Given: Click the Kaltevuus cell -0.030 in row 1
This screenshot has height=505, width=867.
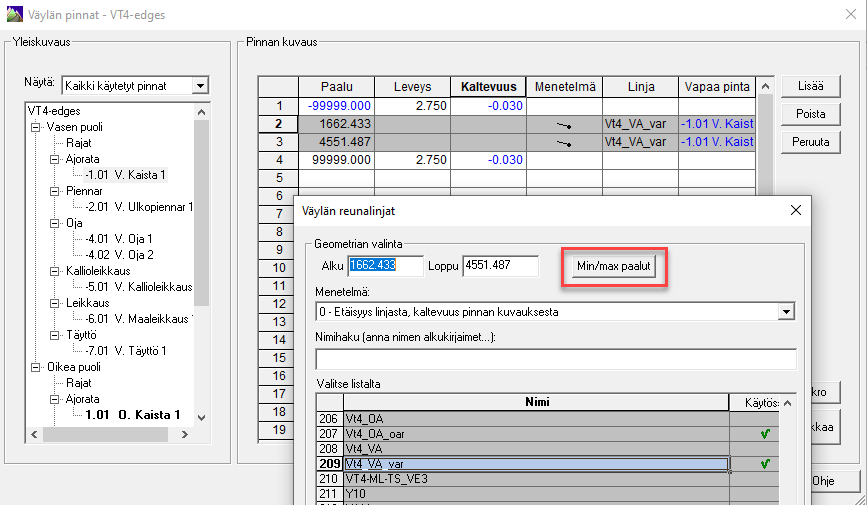Looking at the screenshot, I should [488, 106].
